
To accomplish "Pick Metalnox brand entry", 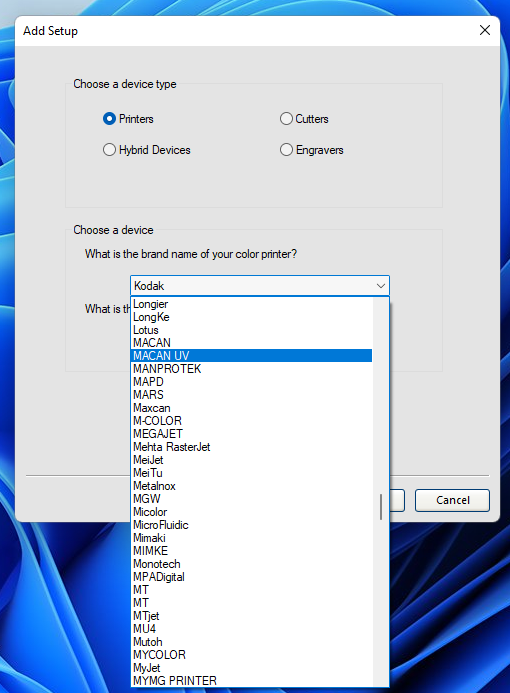I will [251, 486].
